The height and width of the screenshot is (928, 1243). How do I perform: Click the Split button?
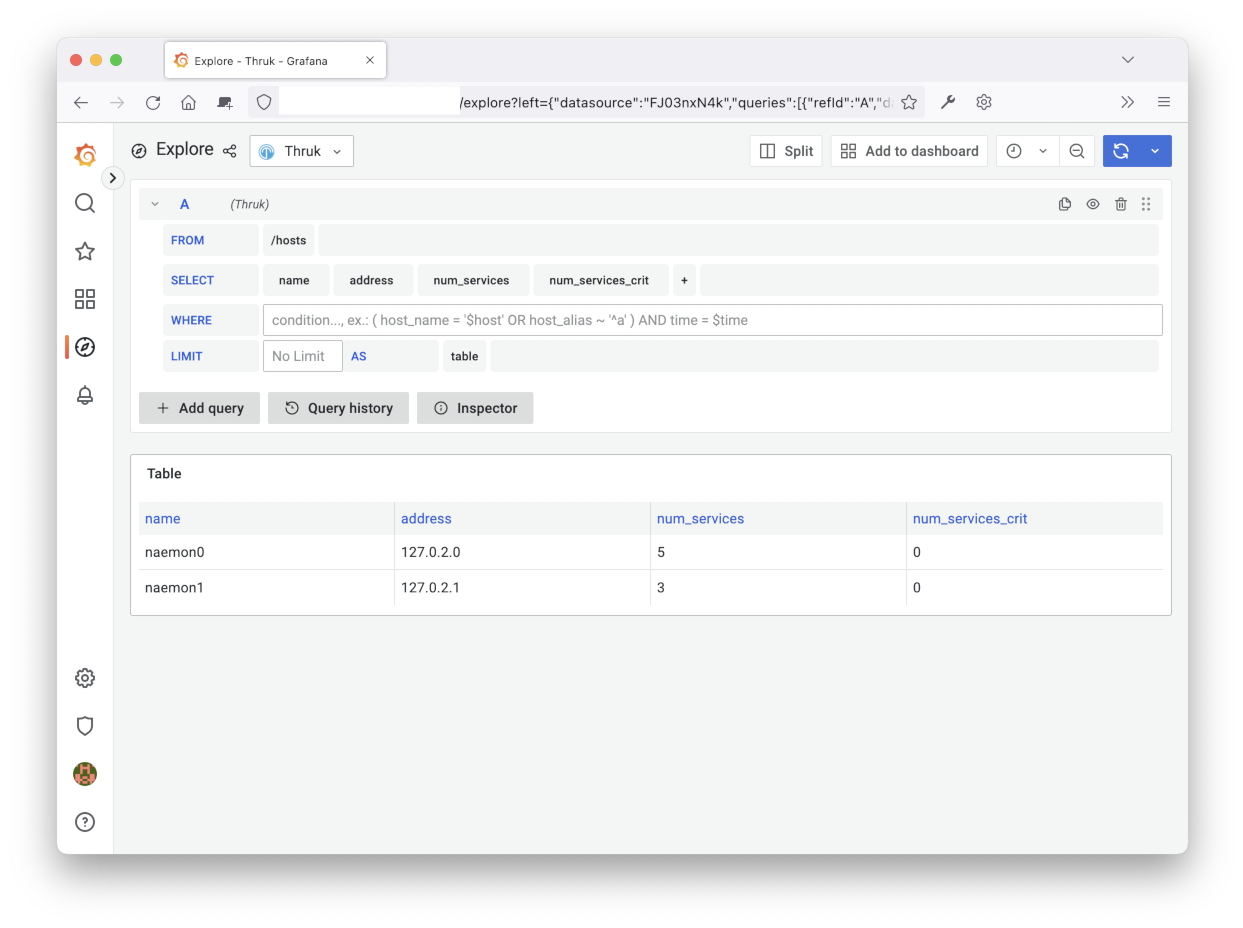pos(786,151)
